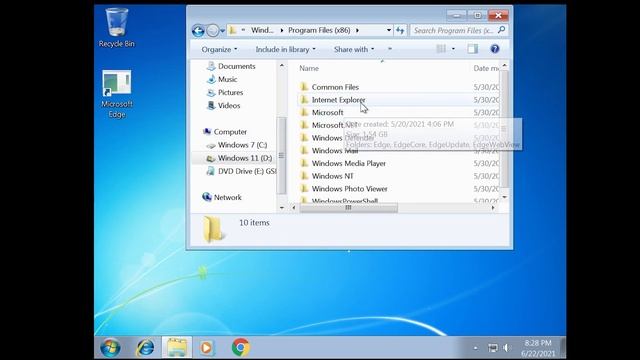Select the Windows Media Player folder

click(x=349, y=164)
